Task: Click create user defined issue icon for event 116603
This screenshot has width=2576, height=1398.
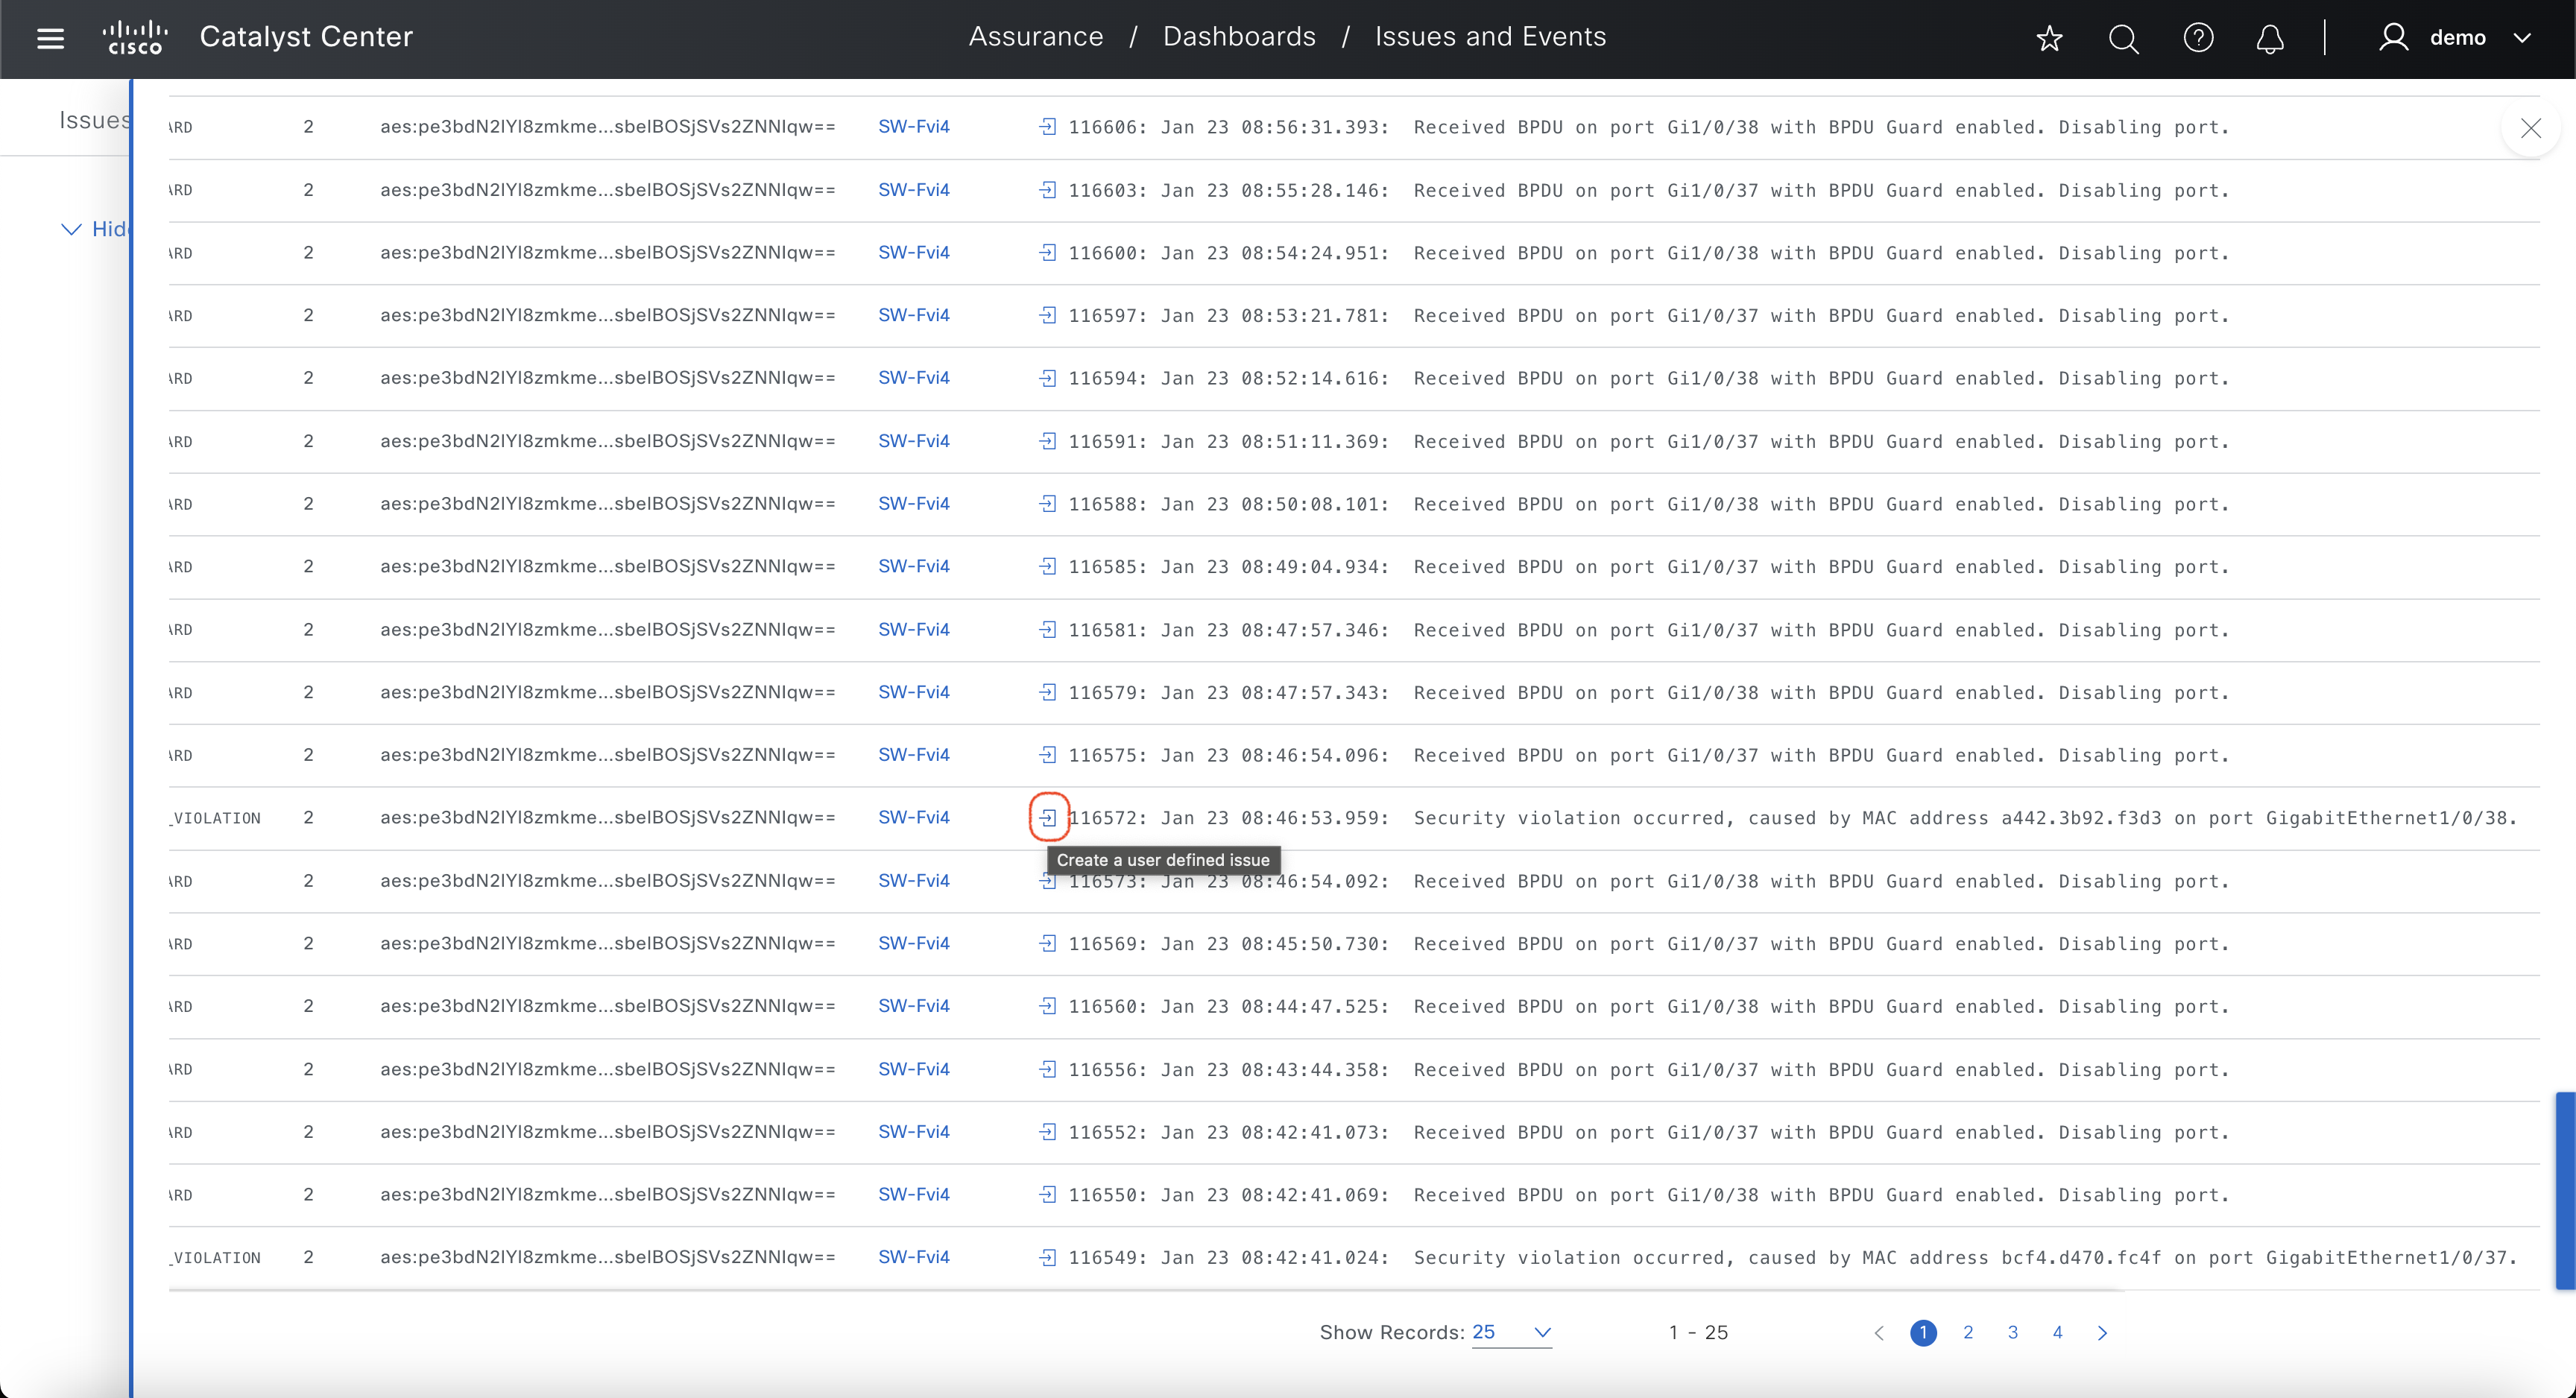Action: 1047,190
